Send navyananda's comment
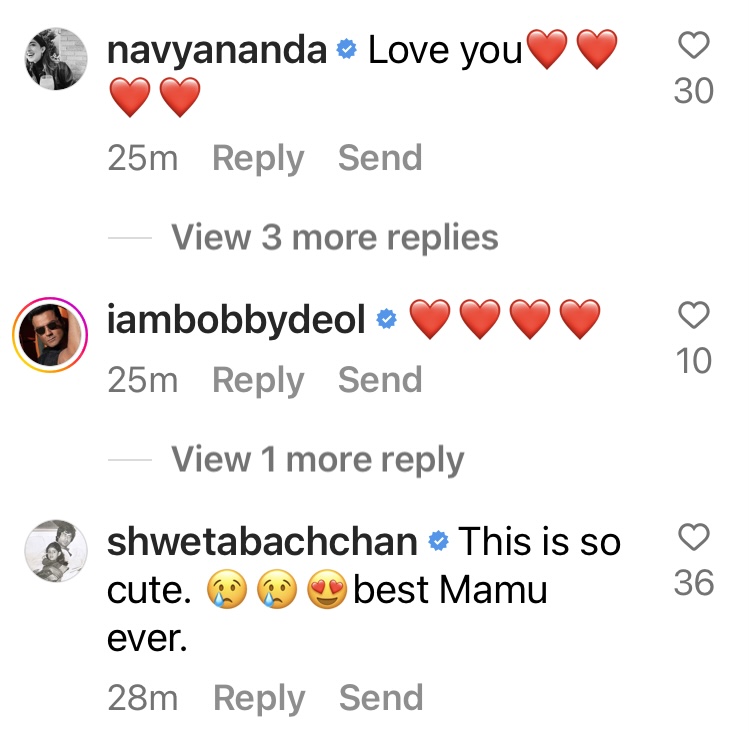This screenshot has width=750, height=732. click(x=380, y=158)
